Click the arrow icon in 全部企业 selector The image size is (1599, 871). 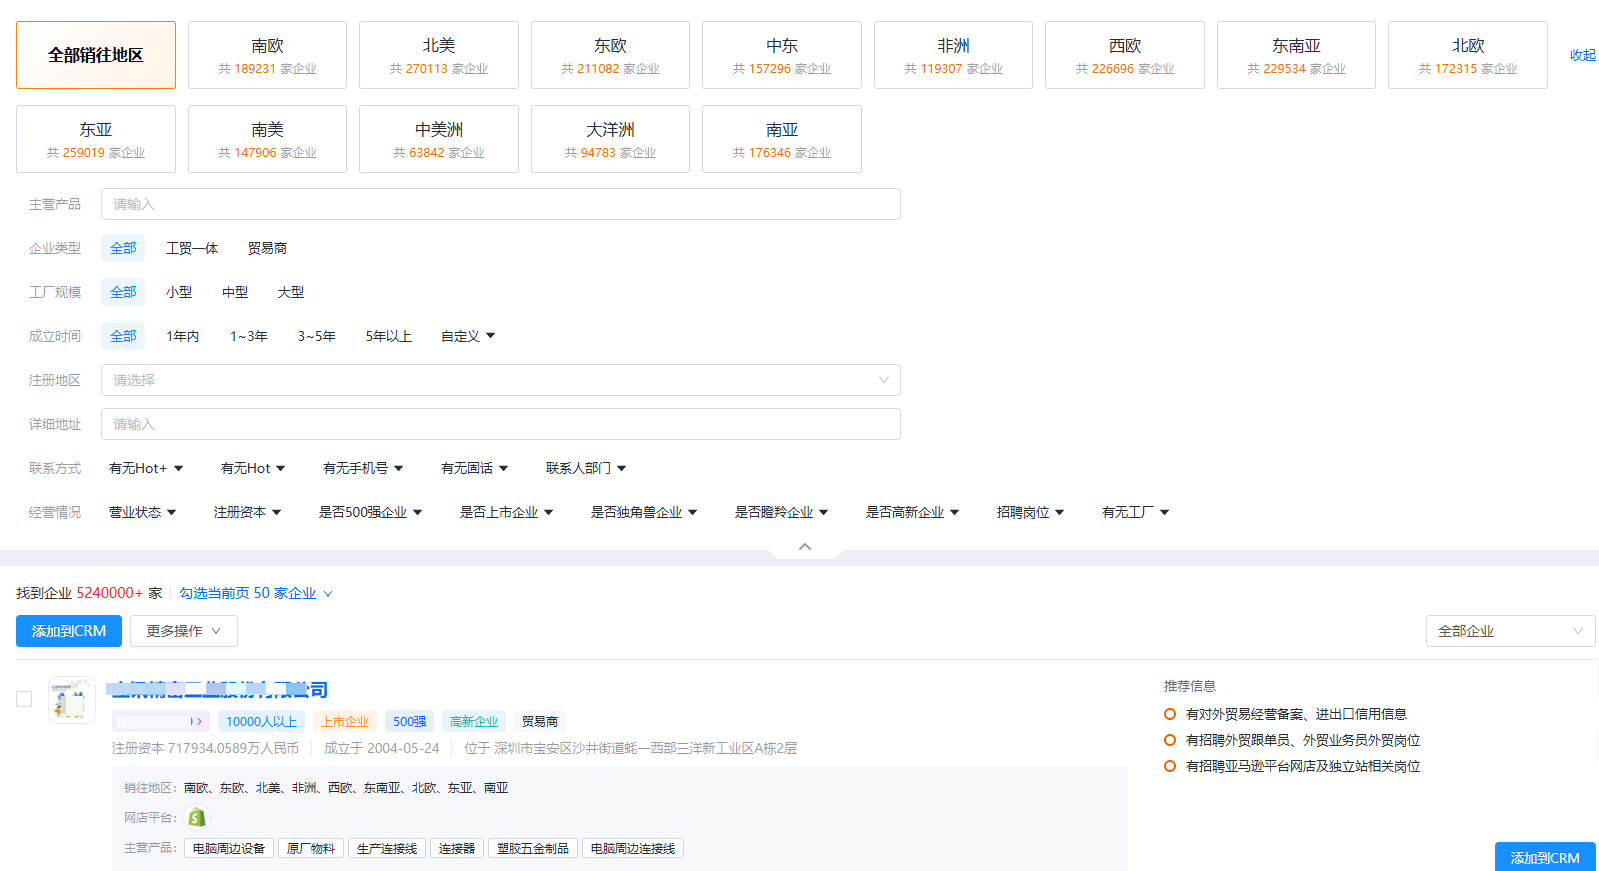(1577, 631)
